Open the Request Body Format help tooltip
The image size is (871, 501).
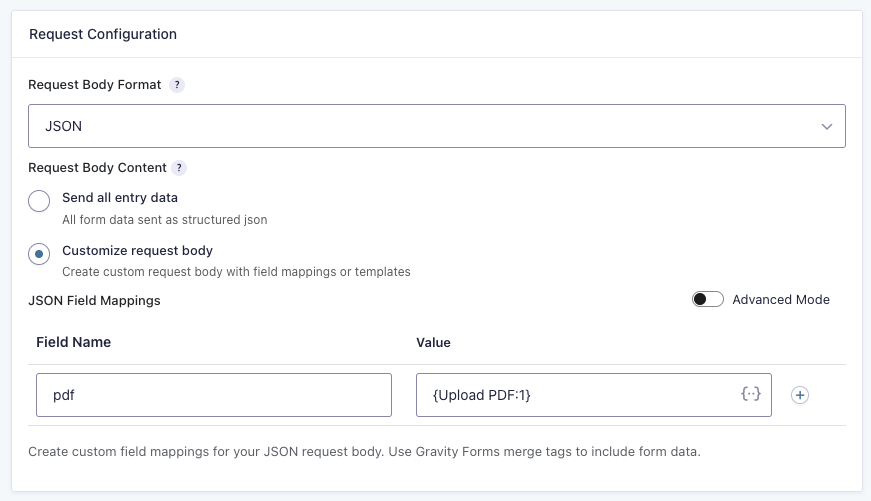tap(177, 85)
